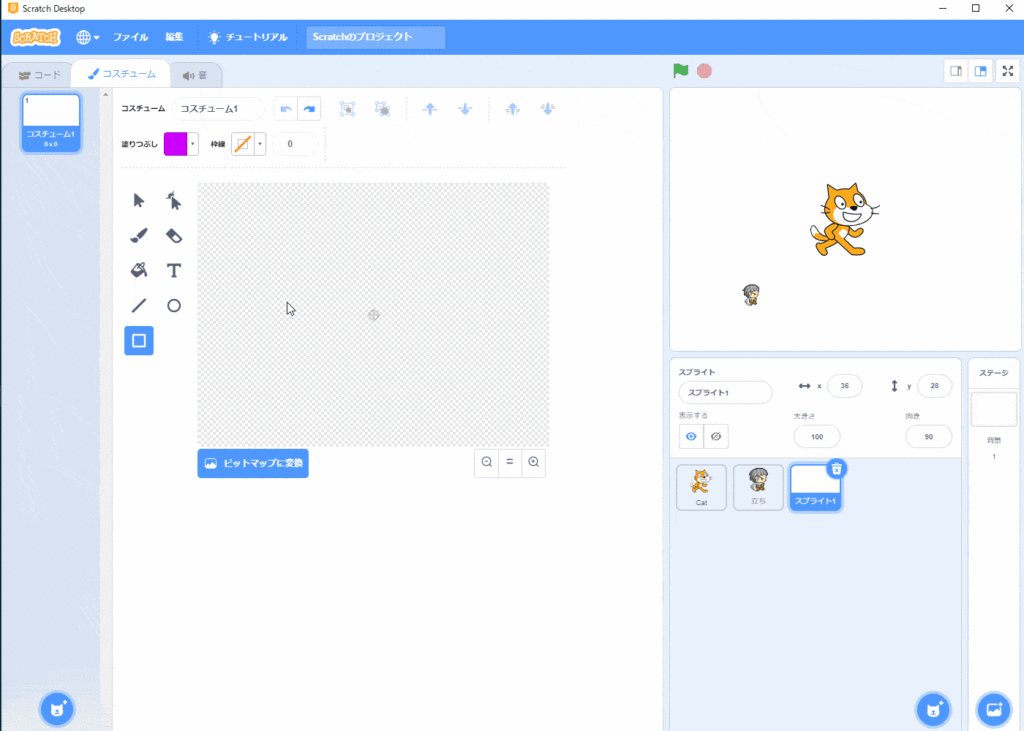
Task: Open the チュートリアル link
Action: point(248,37)
